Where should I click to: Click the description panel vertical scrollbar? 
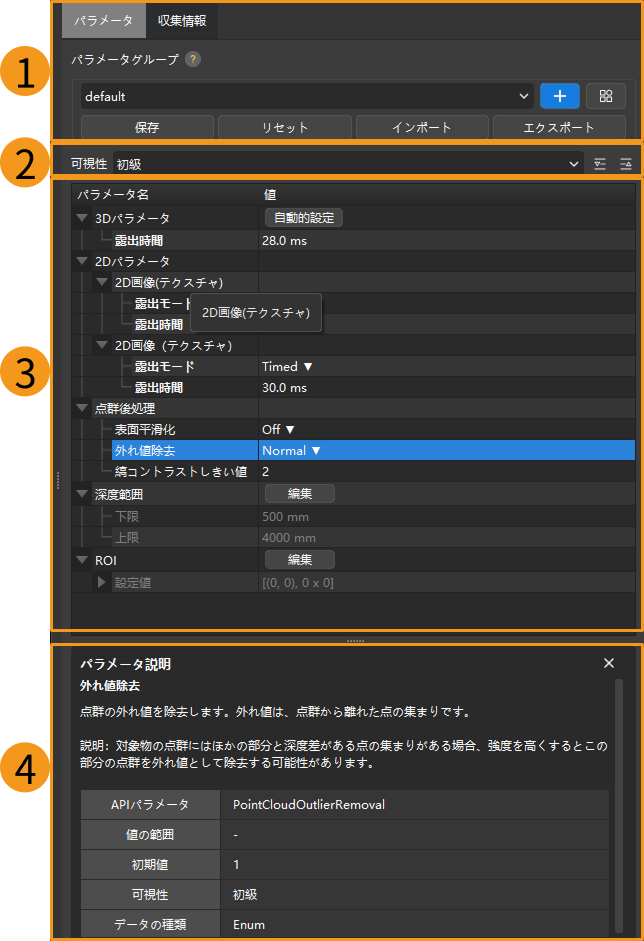tap(619, 804)
